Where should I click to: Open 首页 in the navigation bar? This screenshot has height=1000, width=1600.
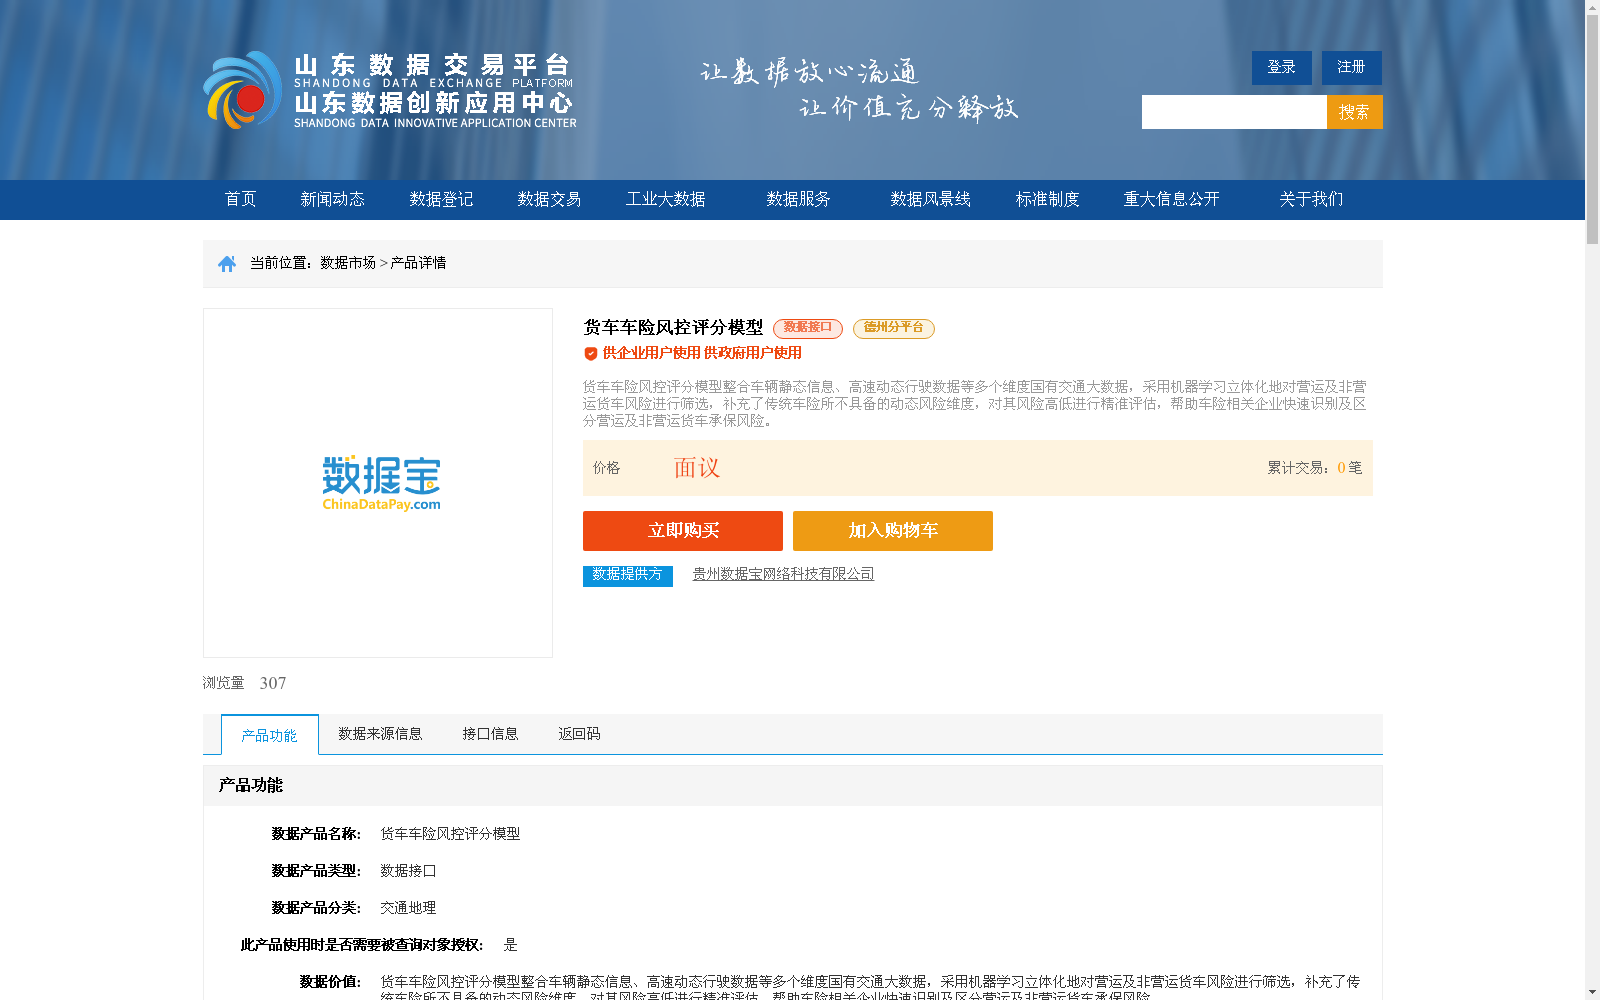241,199
